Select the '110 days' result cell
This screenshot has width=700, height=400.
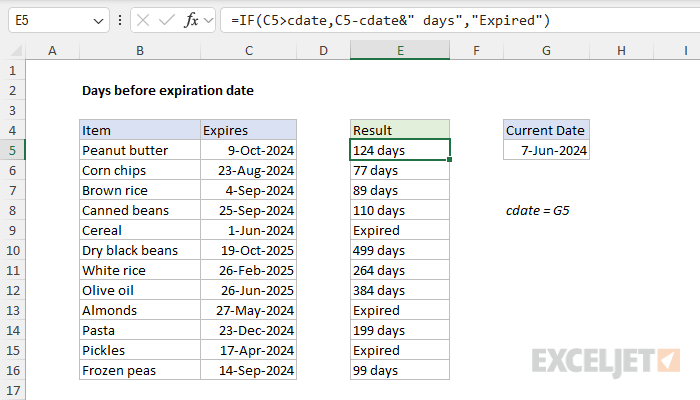tap(400, 210)
